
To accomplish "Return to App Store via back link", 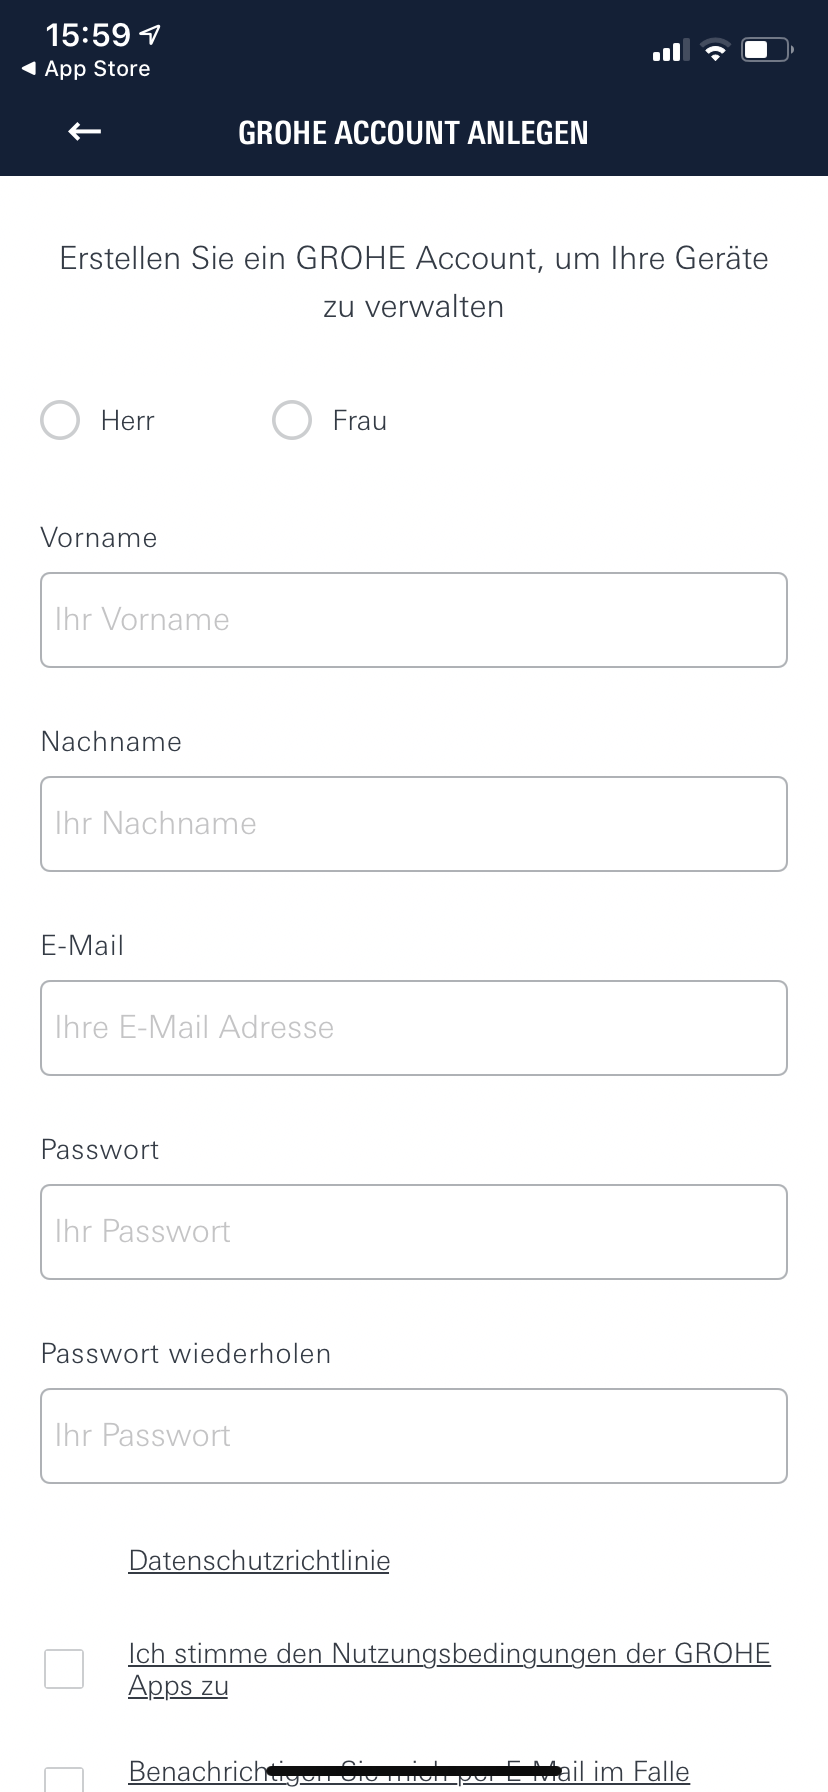I will coord(86,69).
